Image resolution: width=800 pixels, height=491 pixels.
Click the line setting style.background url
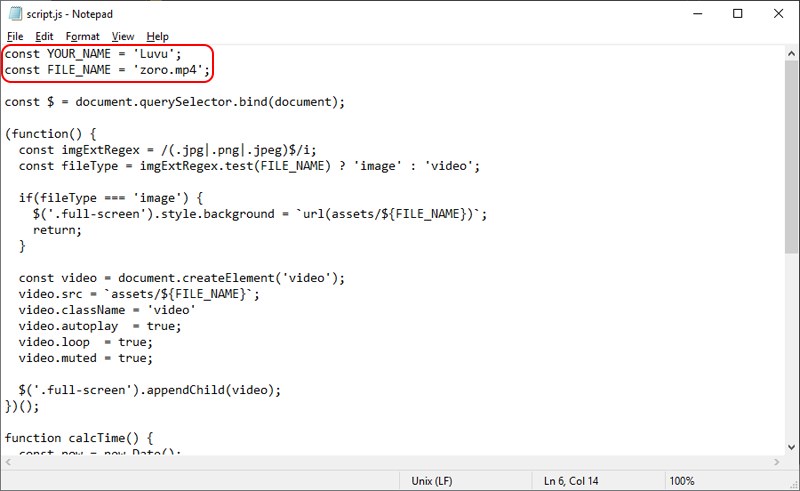[260, 214]
